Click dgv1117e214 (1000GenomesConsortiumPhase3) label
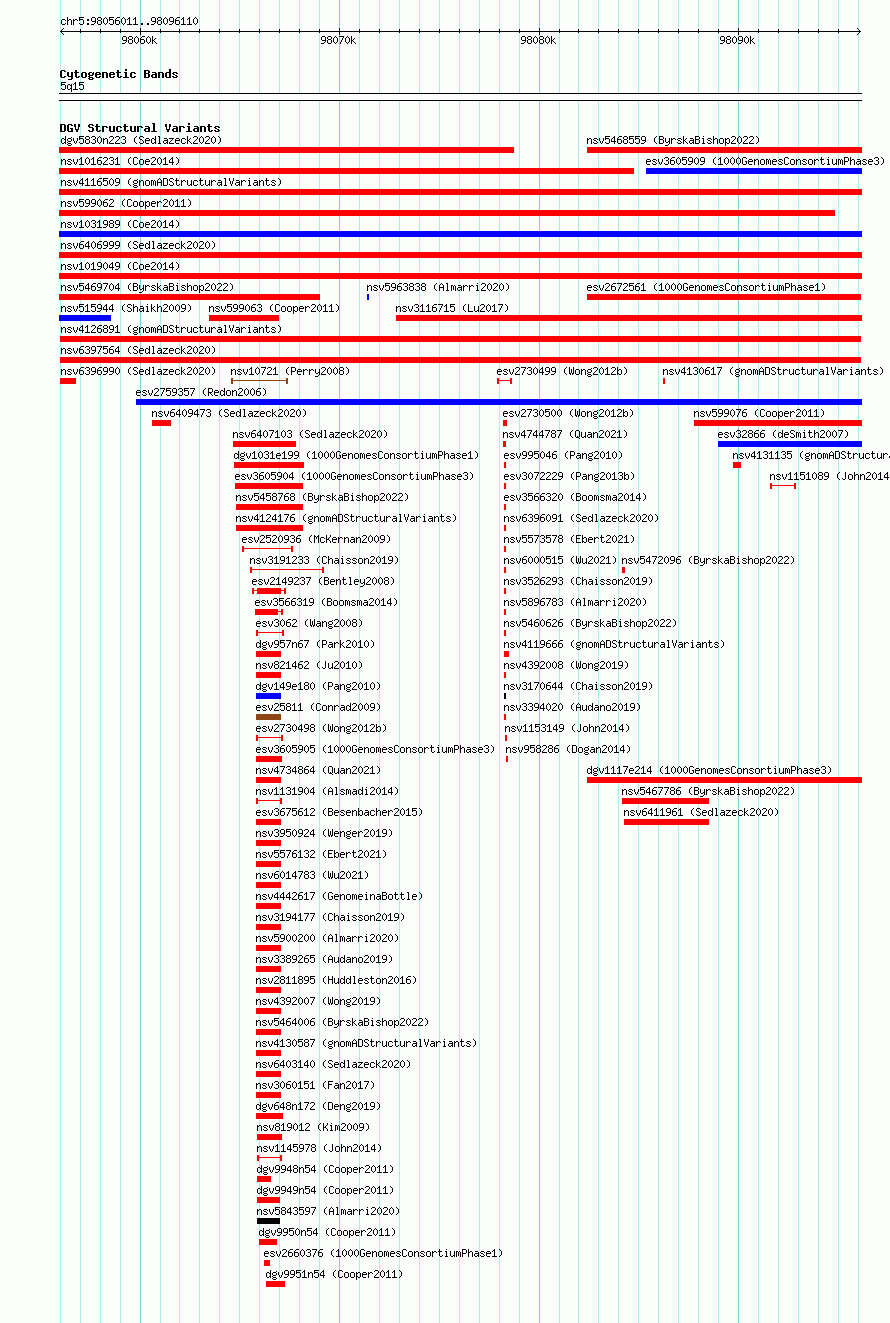The image size is (890, 1323). 710,771
